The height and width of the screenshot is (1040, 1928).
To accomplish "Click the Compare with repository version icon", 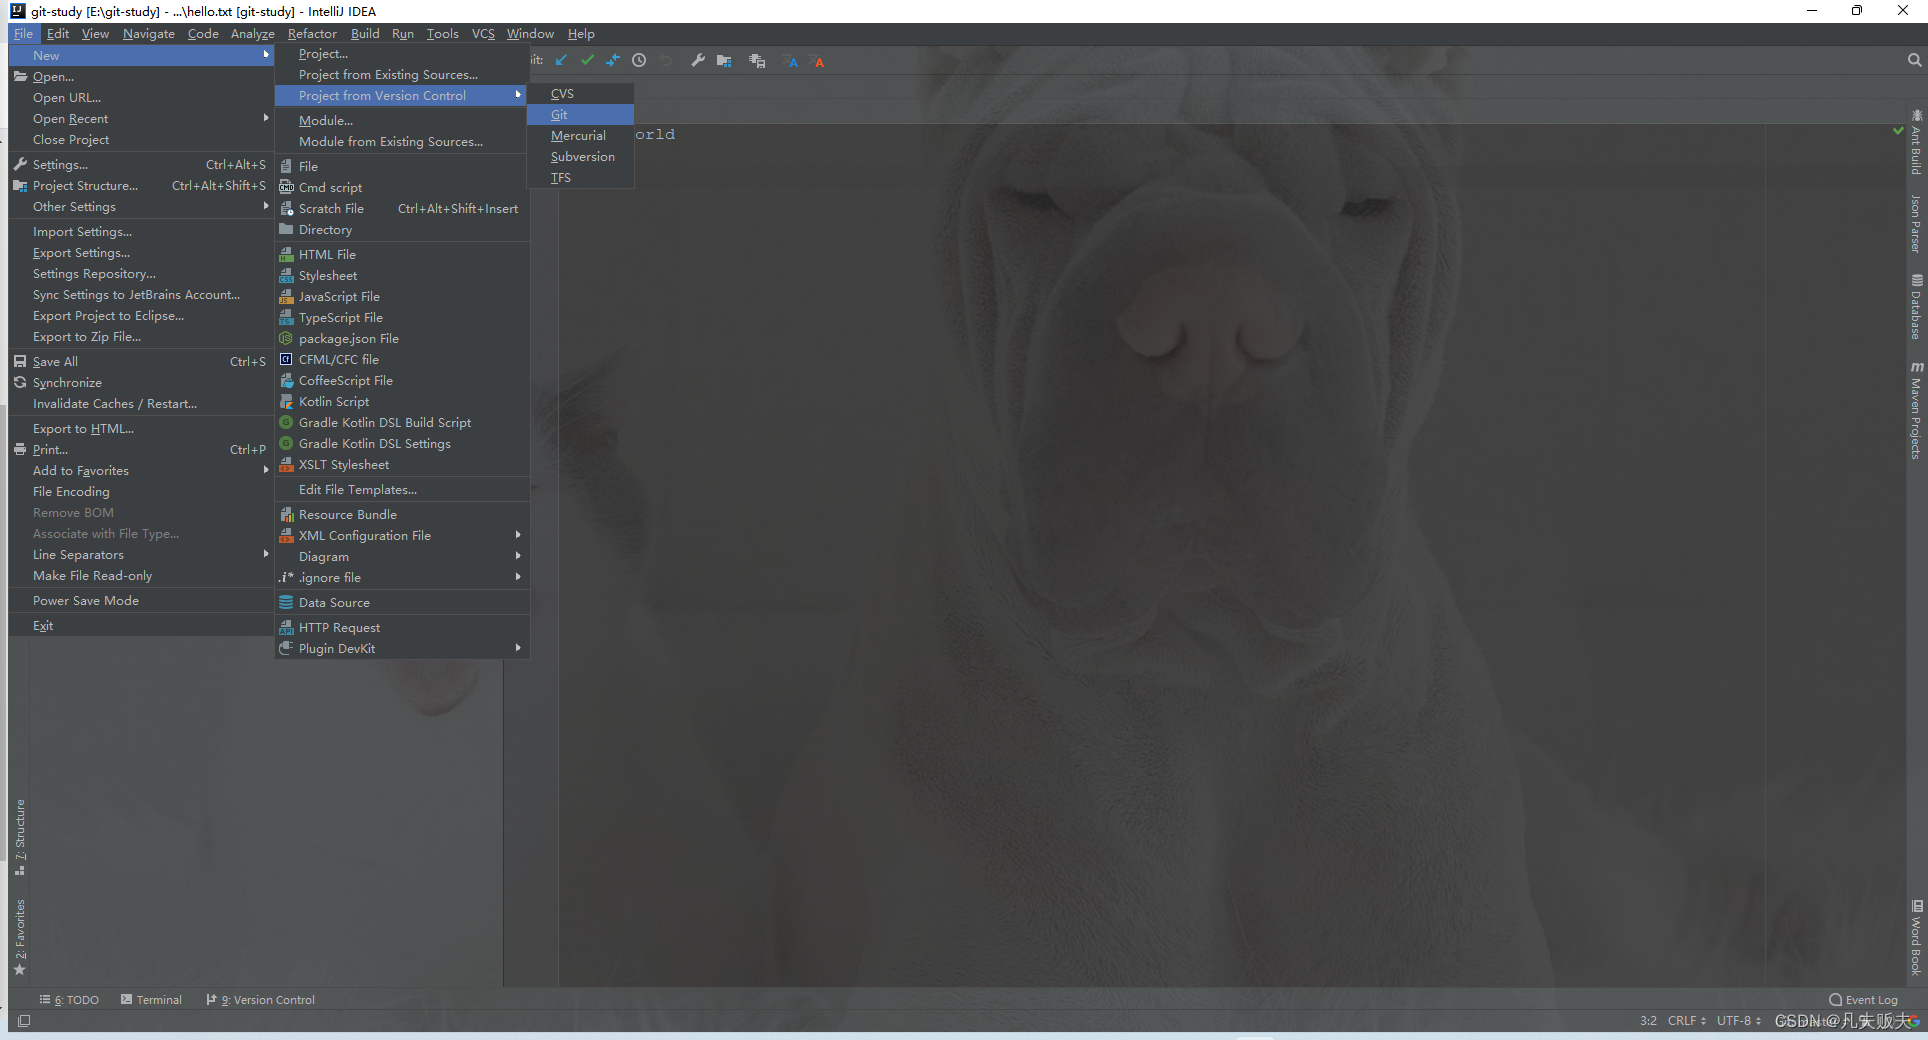I will click(x=613, y=61).
